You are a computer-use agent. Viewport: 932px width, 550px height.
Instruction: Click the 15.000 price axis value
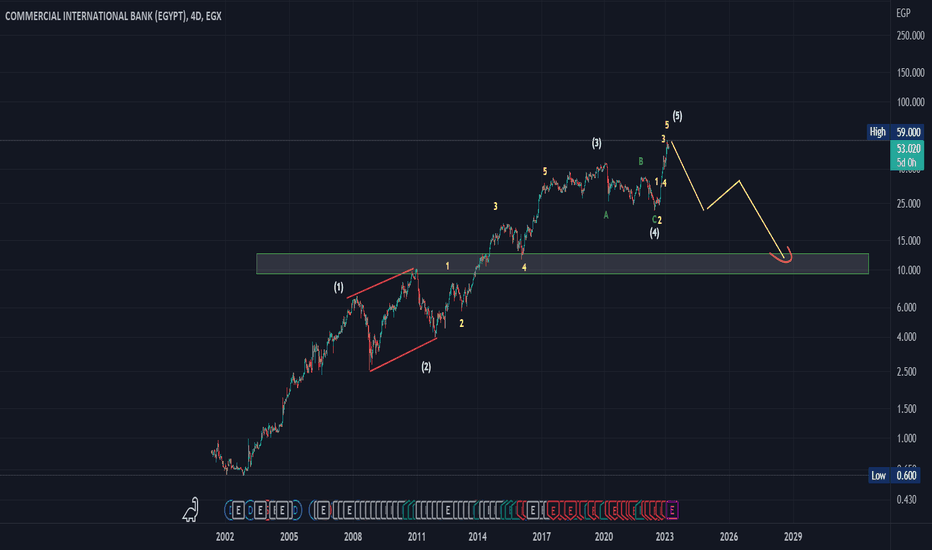[908, 241]
